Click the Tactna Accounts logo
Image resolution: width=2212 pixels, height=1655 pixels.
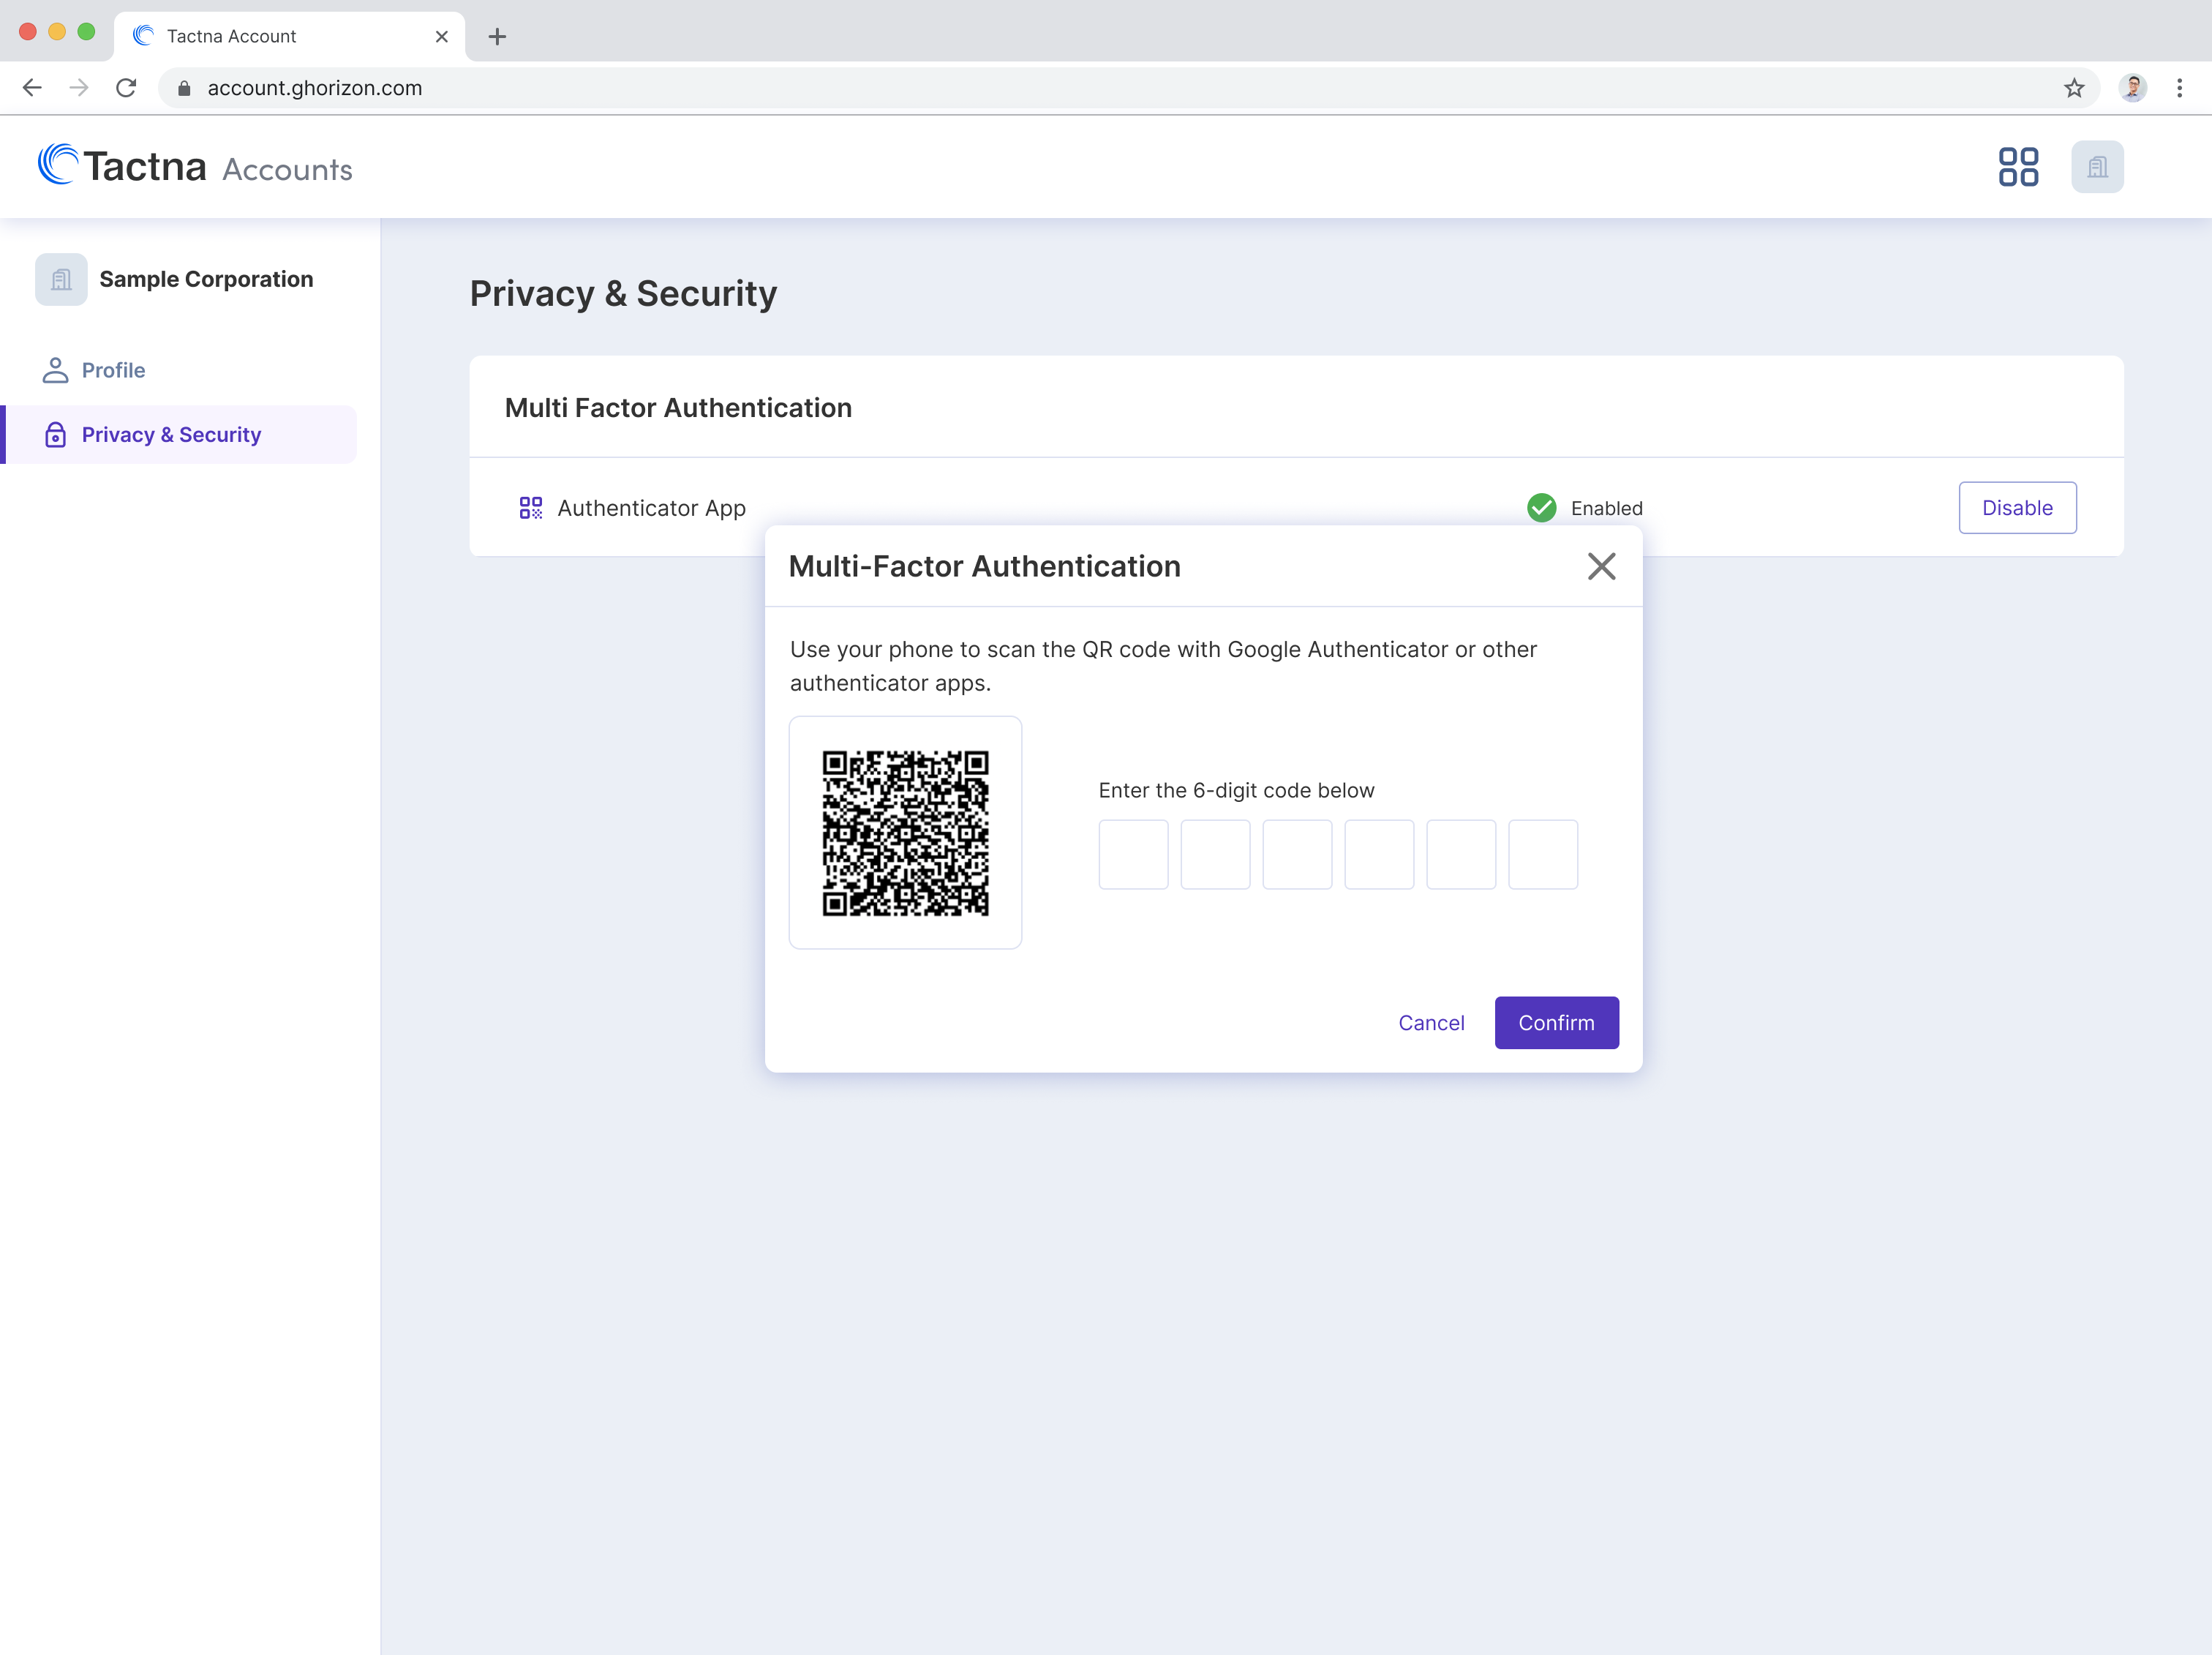point(193,165)
